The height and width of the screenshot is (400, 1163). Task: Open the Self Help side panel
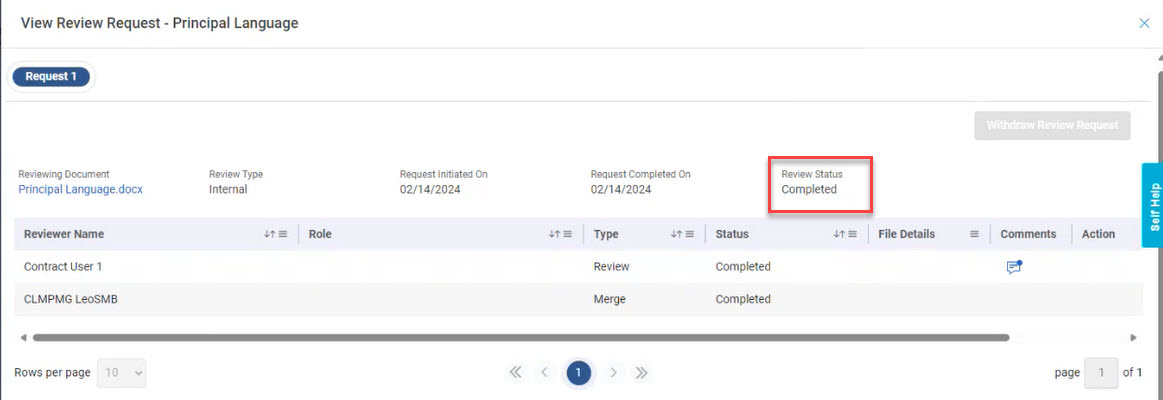coord(1152,207)
